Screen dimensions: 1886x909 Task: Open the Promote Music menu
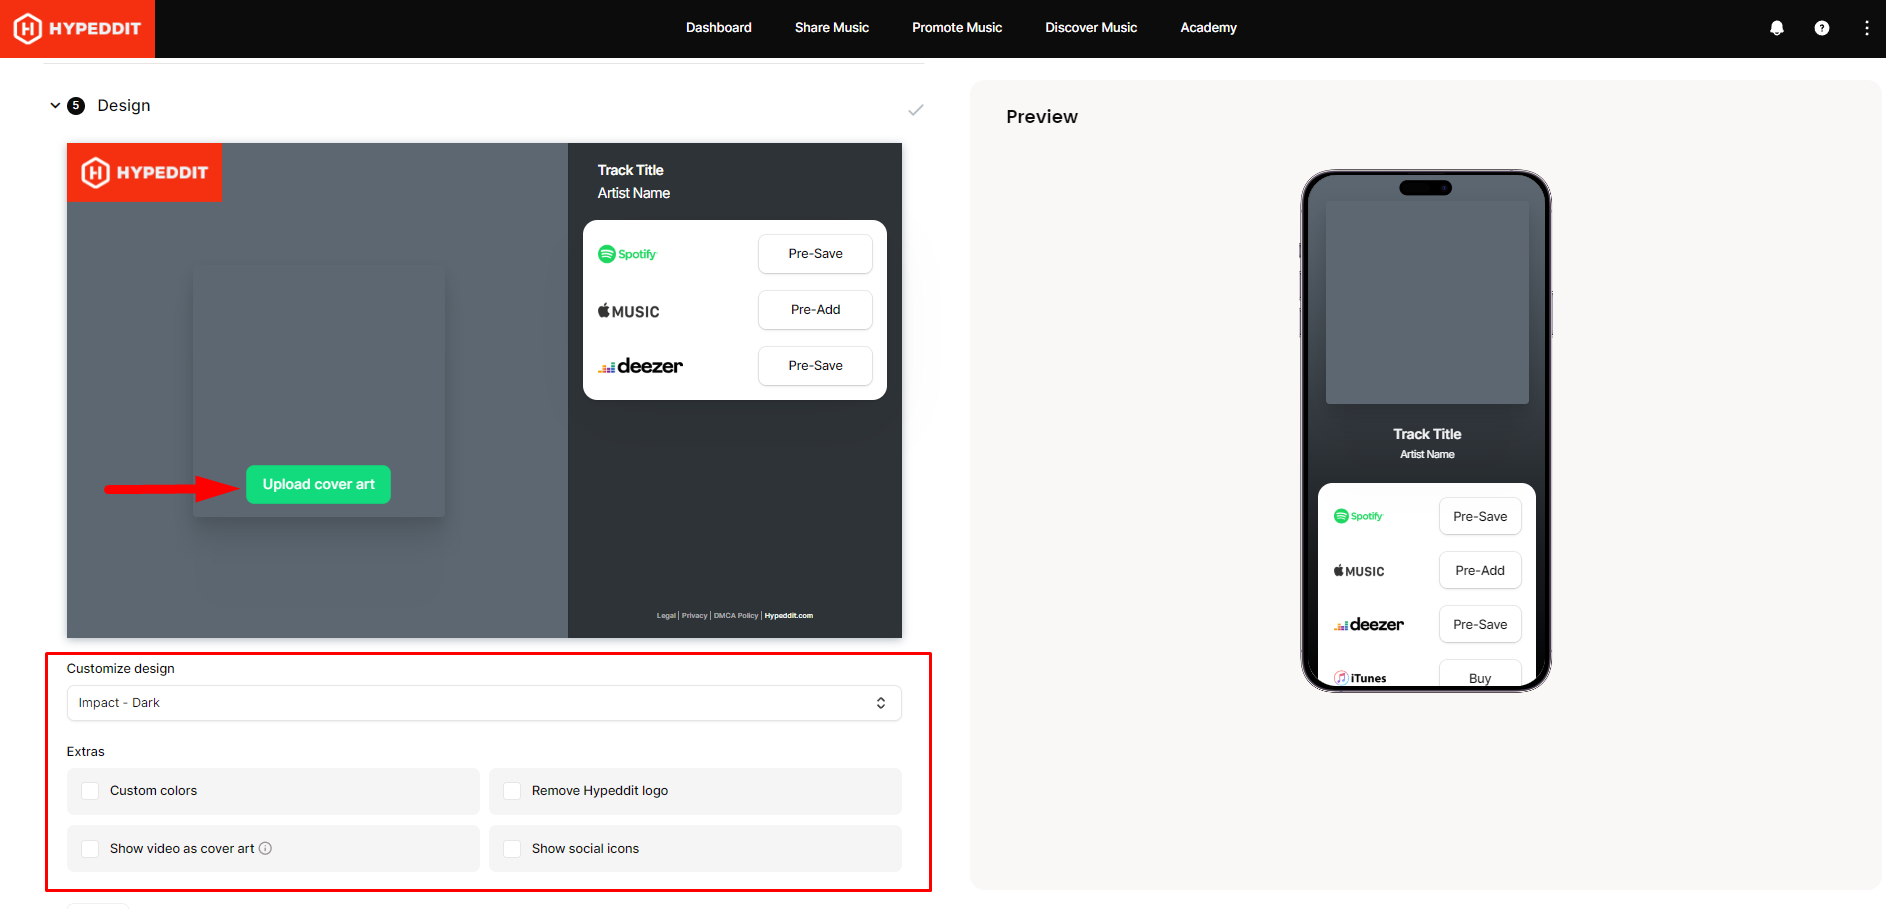point(956,28)
